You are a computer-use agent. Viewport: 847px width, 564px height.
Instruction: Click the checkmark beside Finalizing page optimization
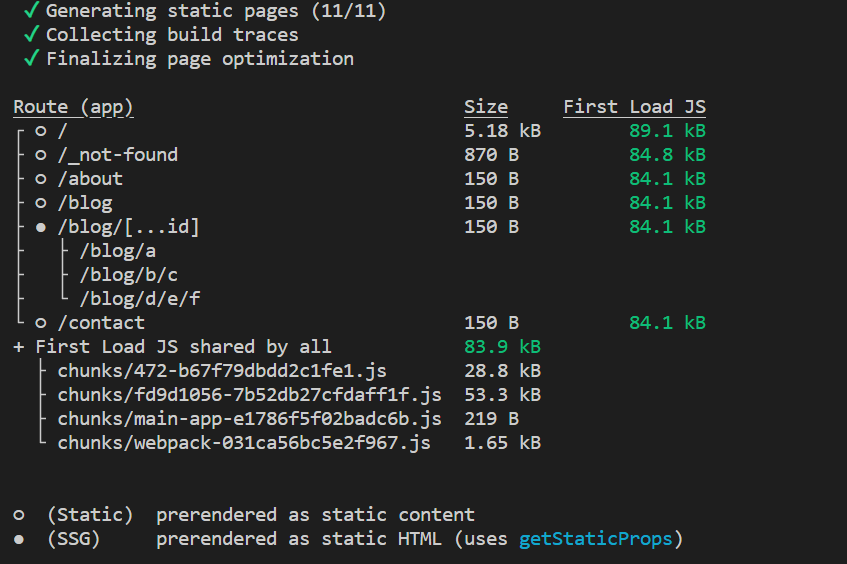[31, 58]
